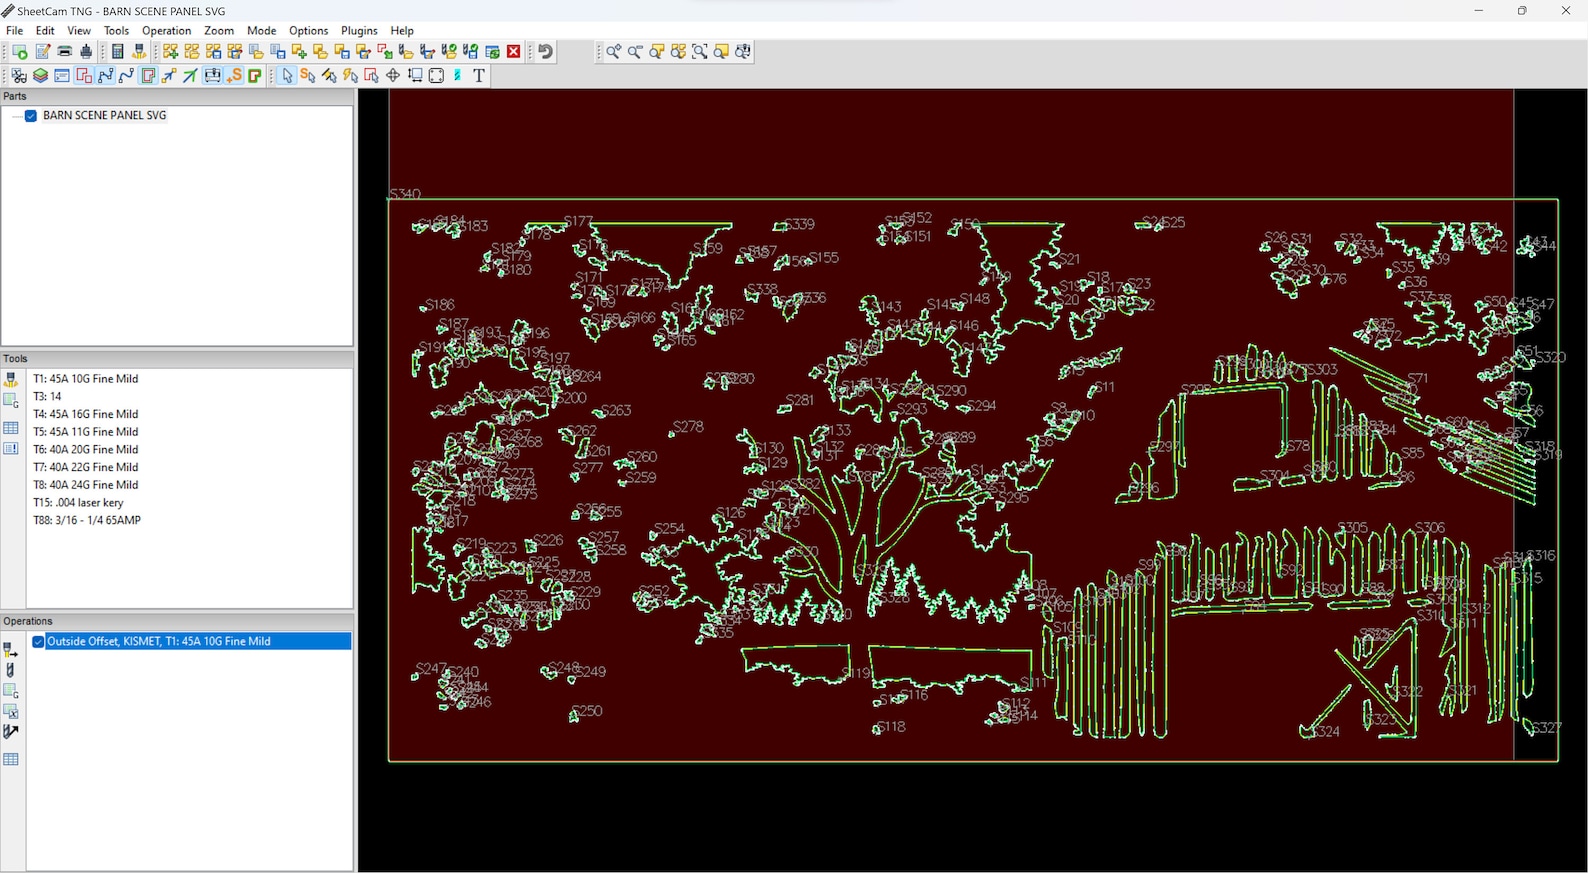The height and width of the screenshot is (873, 1588).
Task: Select the Text tool T icon
Action: (479, 76)
